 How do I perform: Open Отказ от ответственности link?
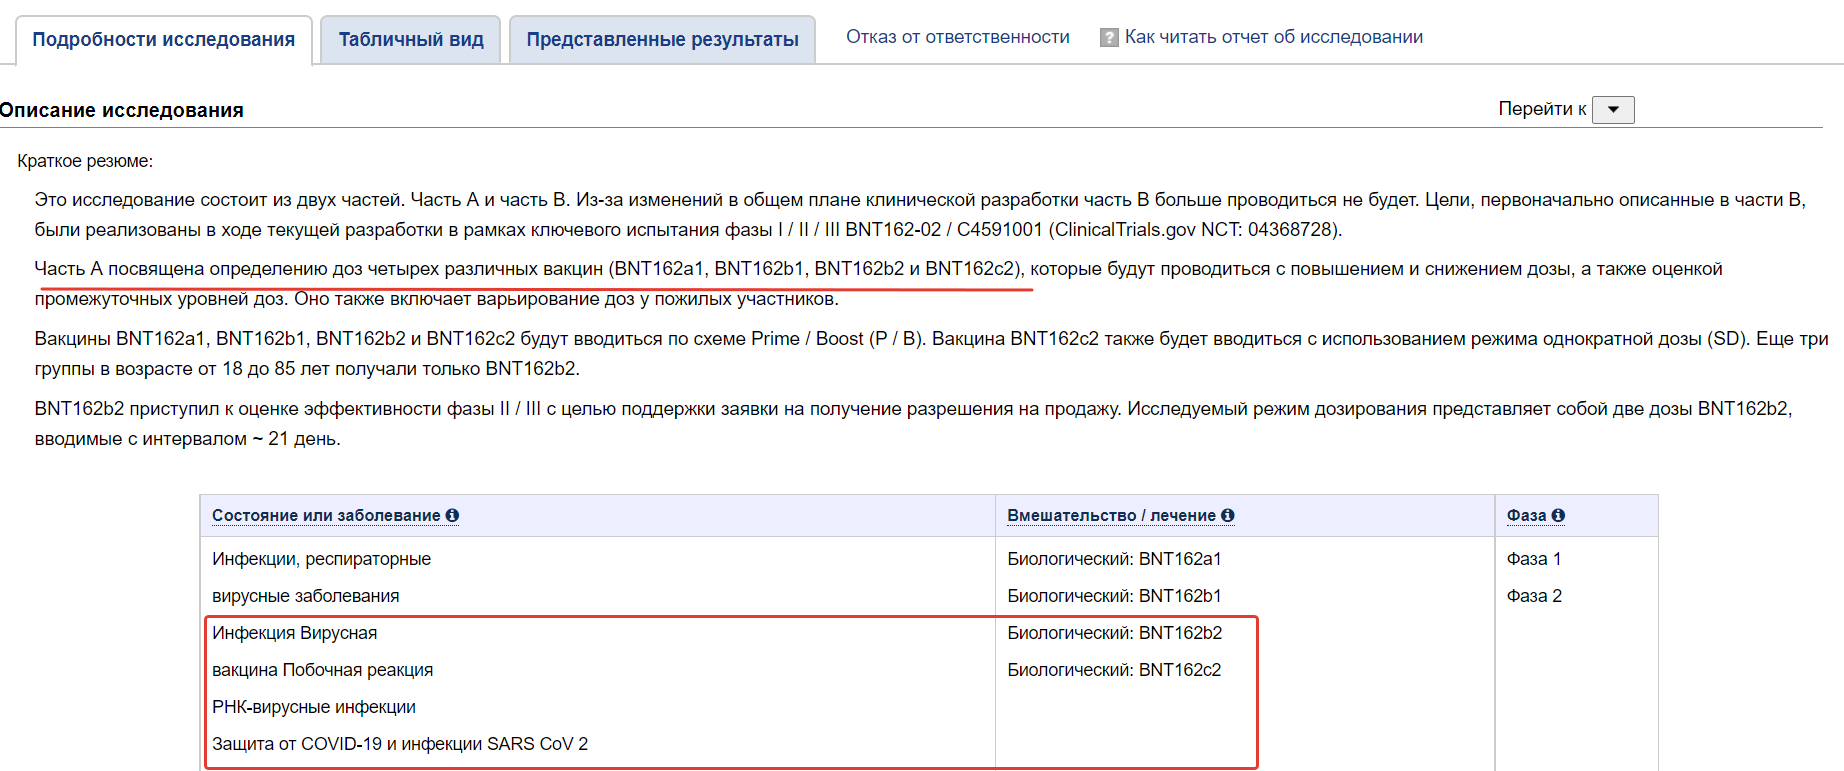coord(958,37)
